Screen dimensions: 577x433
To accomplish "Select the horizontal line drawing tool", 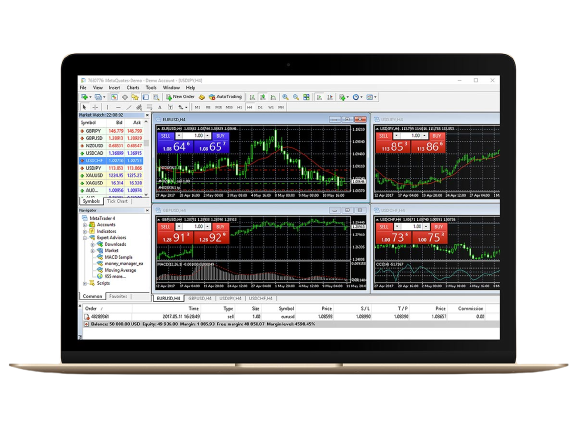I will (x=118, y=107).
